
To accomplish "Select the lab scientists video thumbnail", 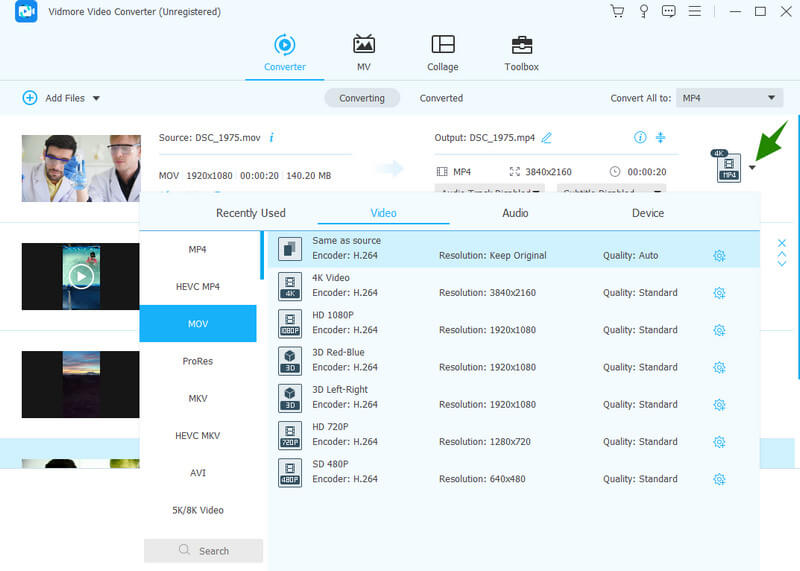I will tap(81, 168).
